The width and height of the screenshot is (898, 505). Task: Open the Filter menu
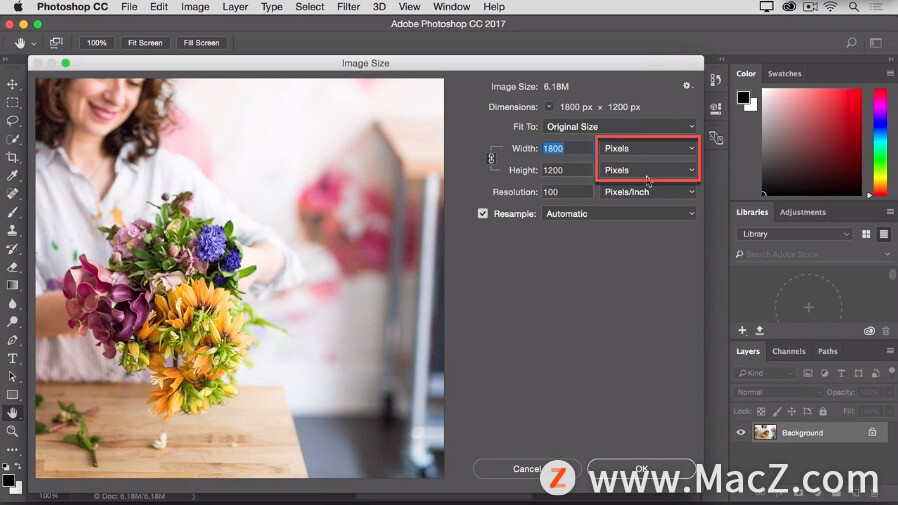(x=348, y=7)
